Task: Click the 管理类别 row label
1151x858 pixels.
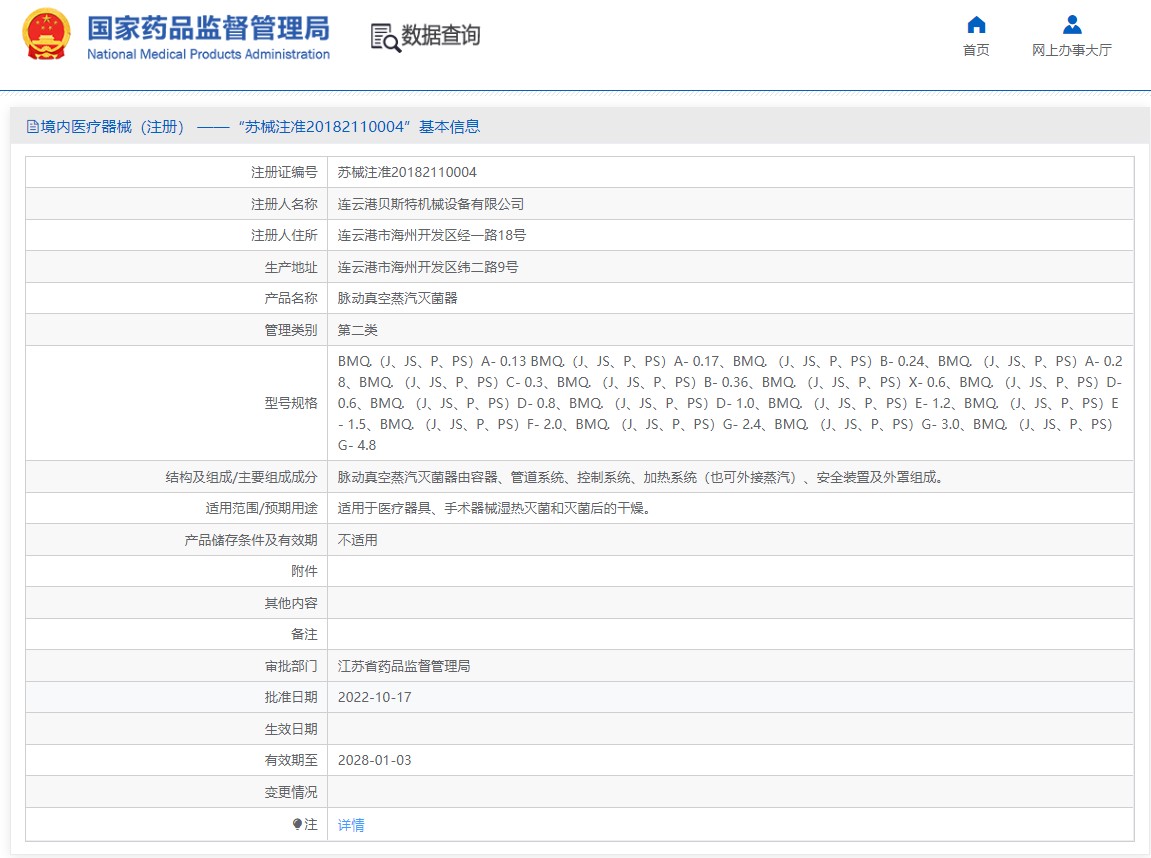Action: pyautogui.click(x=291, y=330)
